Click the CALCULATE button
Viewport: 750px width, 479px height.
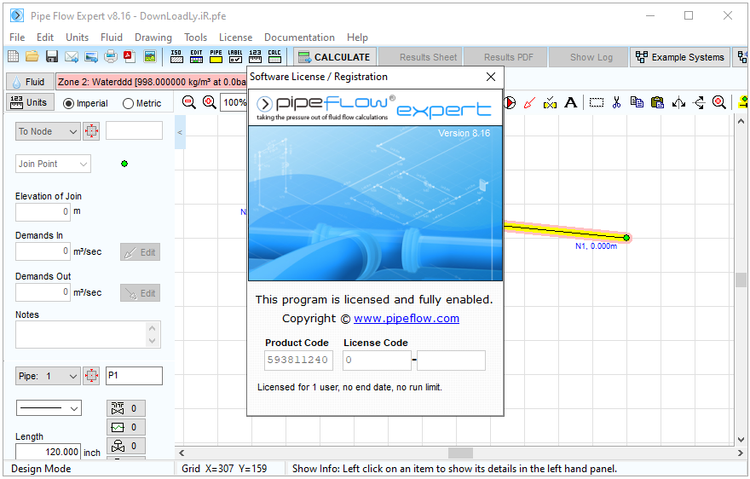pos(335,57)
